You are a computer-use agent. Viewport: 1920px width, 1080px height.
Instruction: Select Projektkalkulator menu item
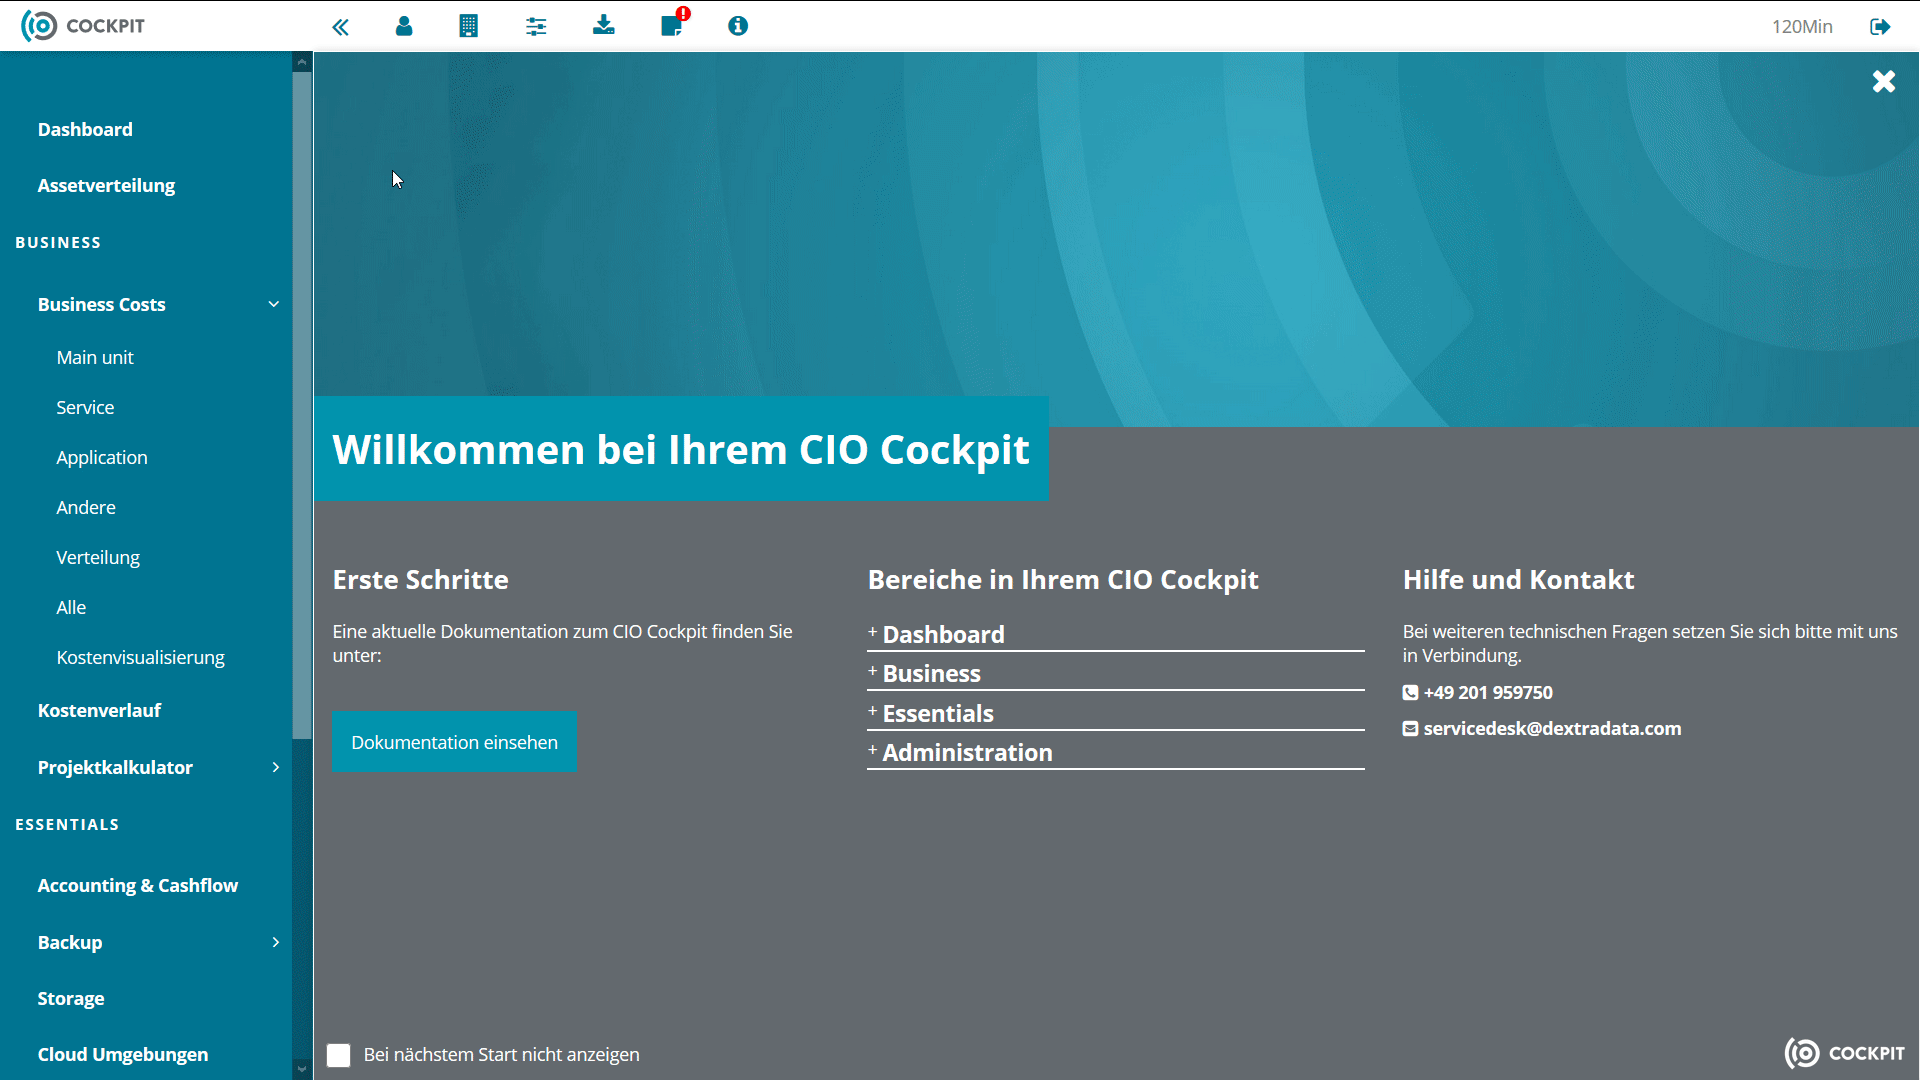(115, 767)
